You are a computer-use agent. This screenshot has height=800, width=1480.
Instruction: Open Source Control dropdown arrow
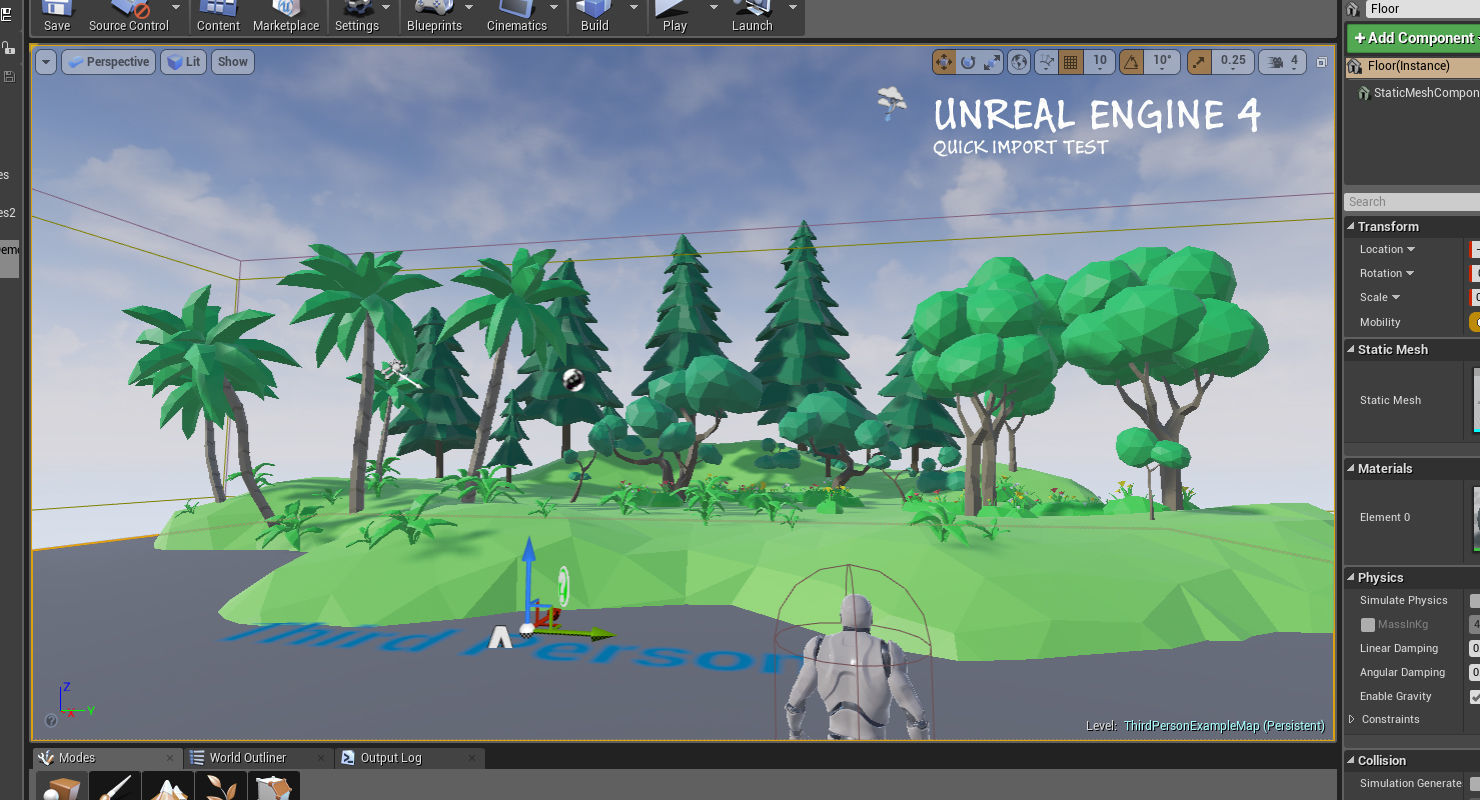177,6
